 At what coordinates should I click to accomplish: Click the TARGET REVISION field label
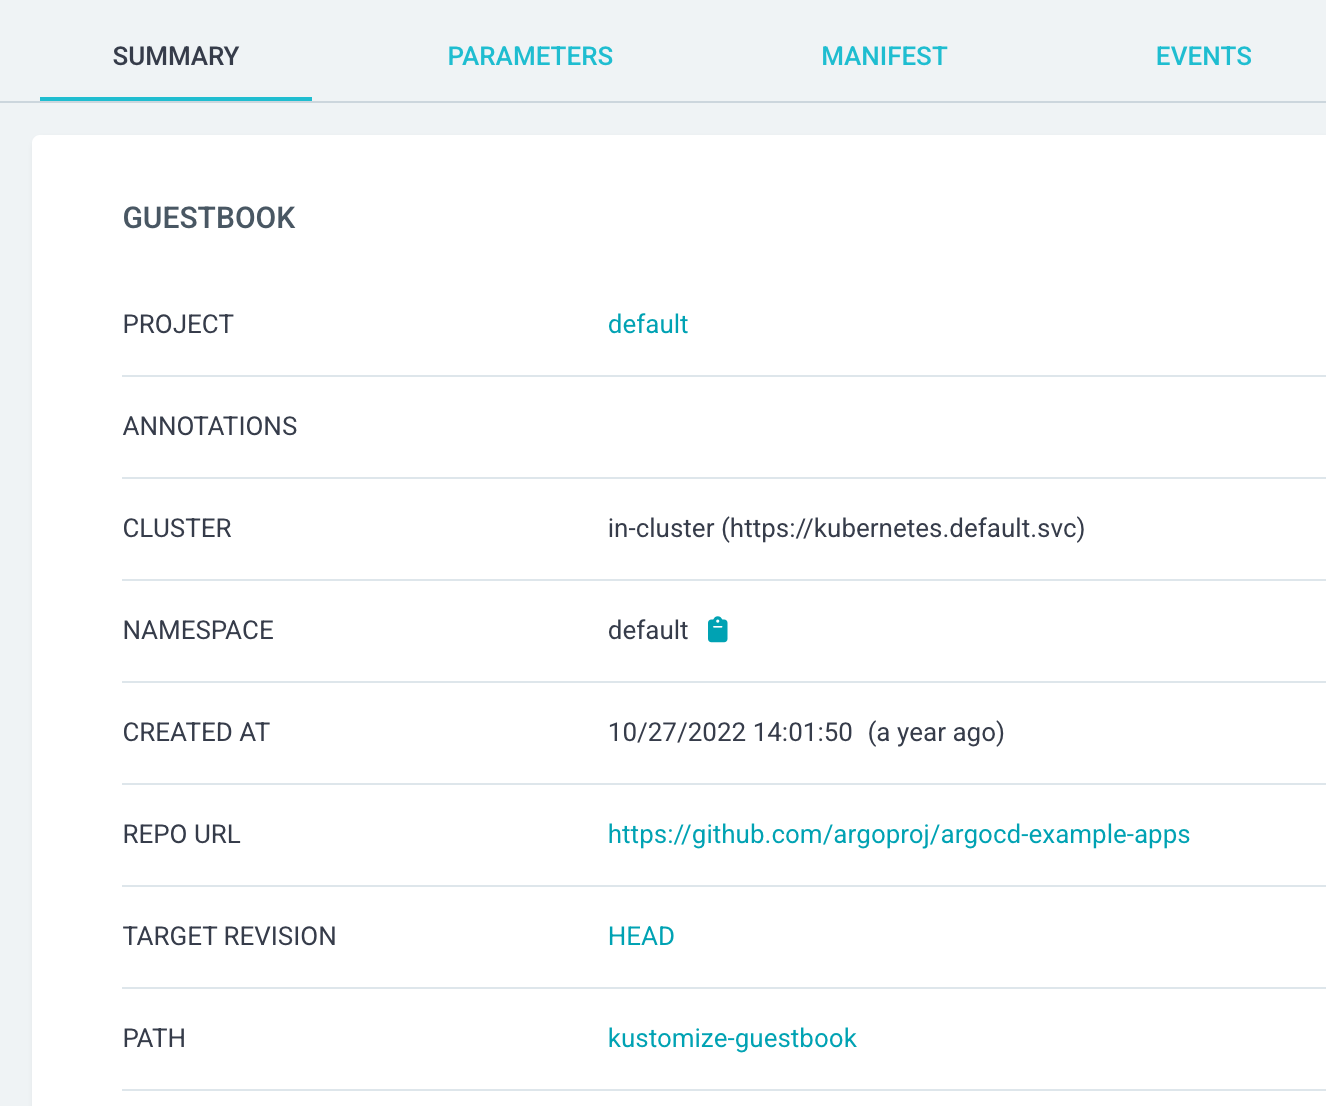[229, 936]
